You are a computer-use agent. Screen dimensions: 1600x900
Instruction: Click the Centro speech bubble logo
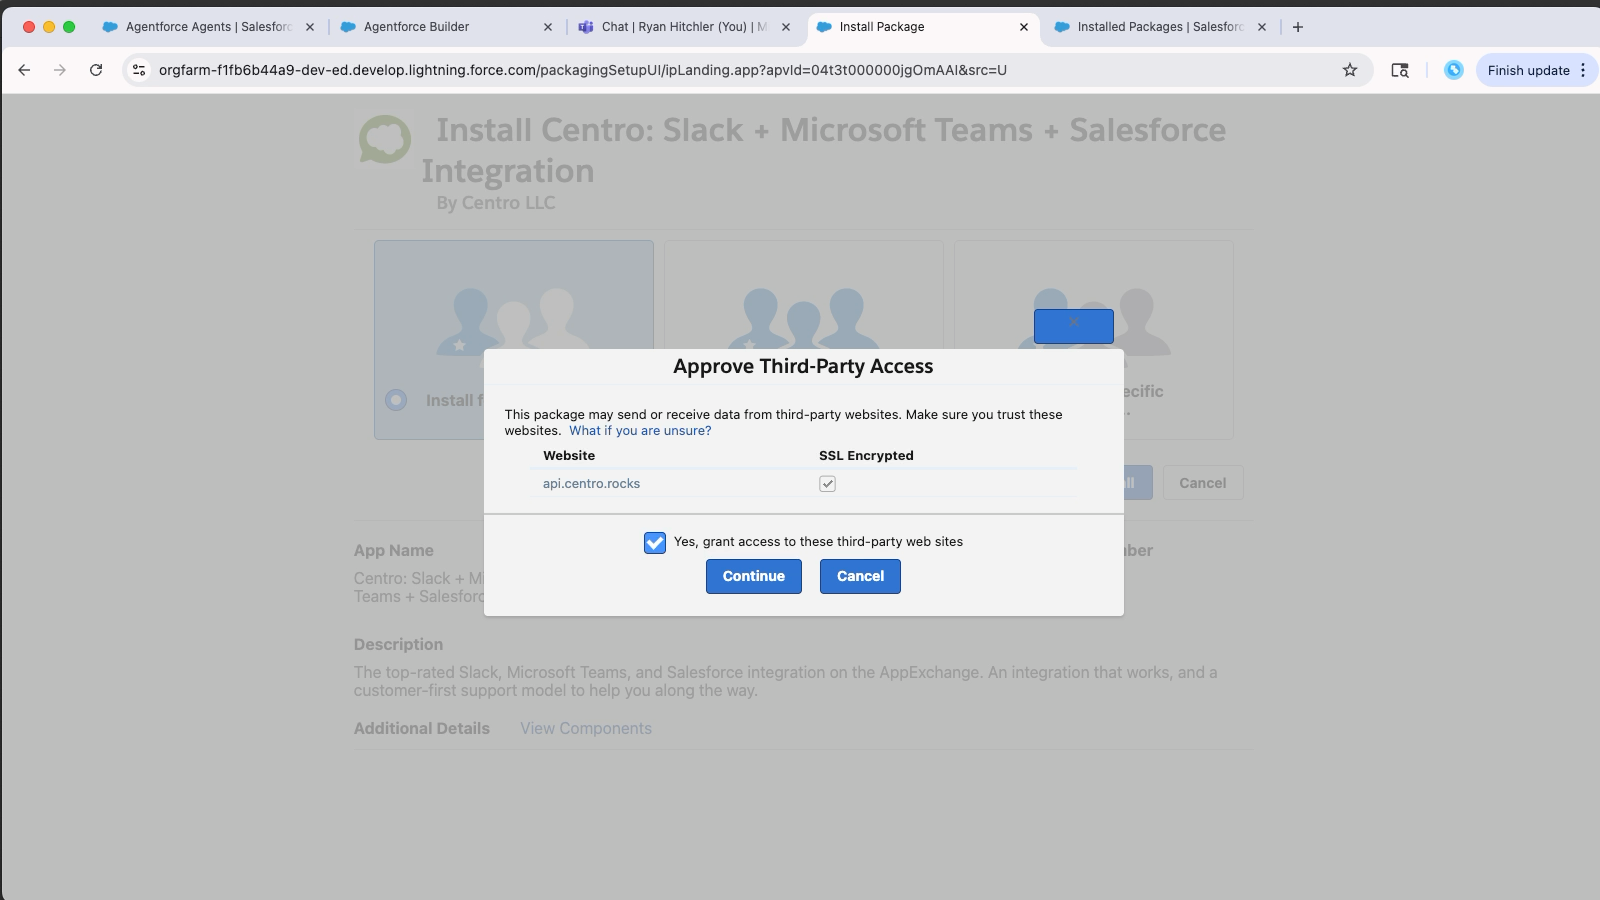coord(385,139)
